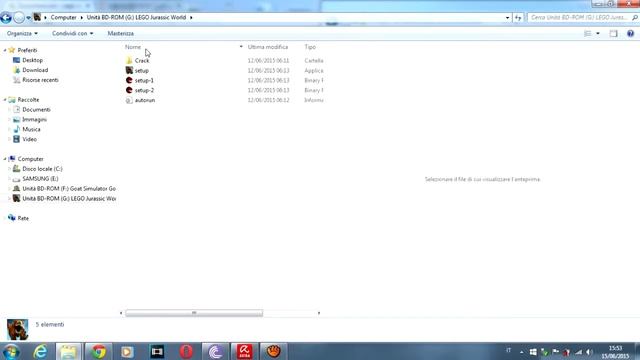Click the Windows Explorer taskbar button

pyautogui.click(x=68, y=351)
